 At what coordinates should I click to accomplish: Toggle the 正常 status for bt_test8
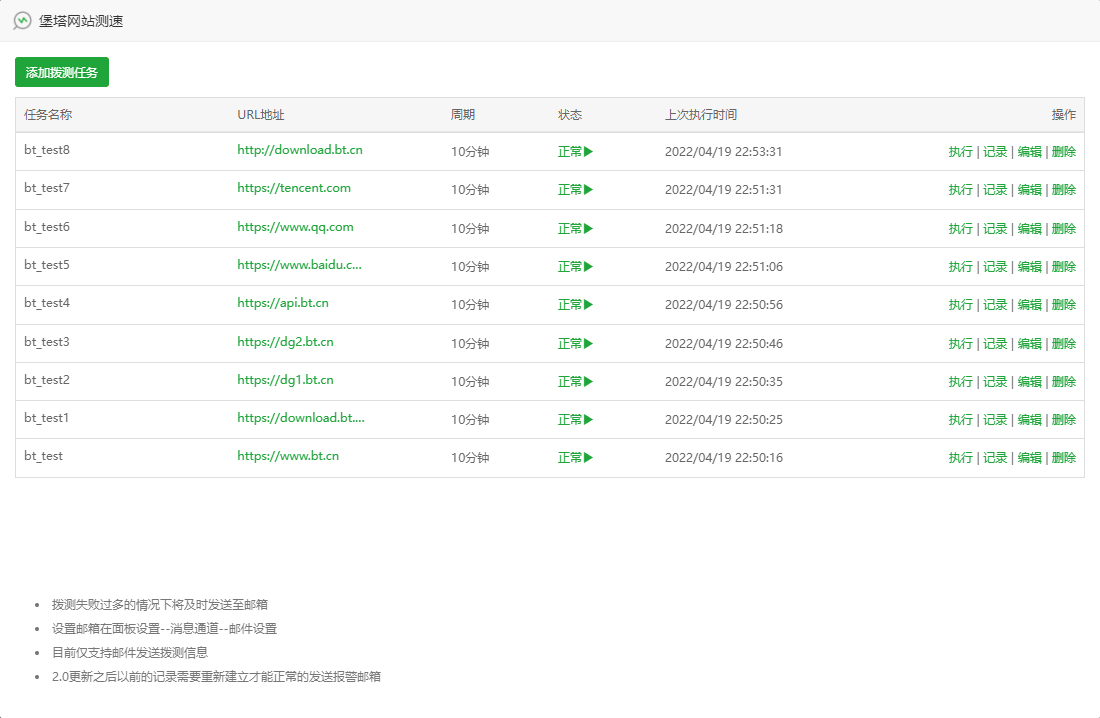point(575,152)
